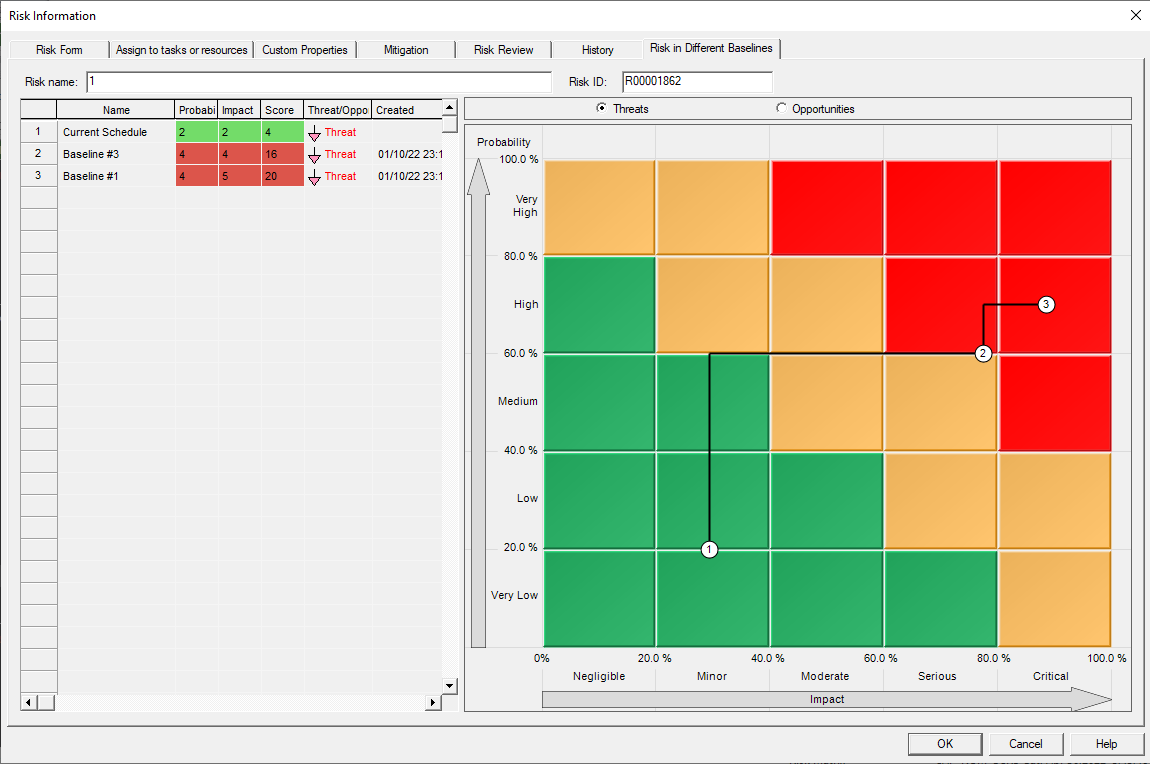Click the Baseline #3 created date cell
This screenshot has width=1150, height=764.
click(408, 154)
